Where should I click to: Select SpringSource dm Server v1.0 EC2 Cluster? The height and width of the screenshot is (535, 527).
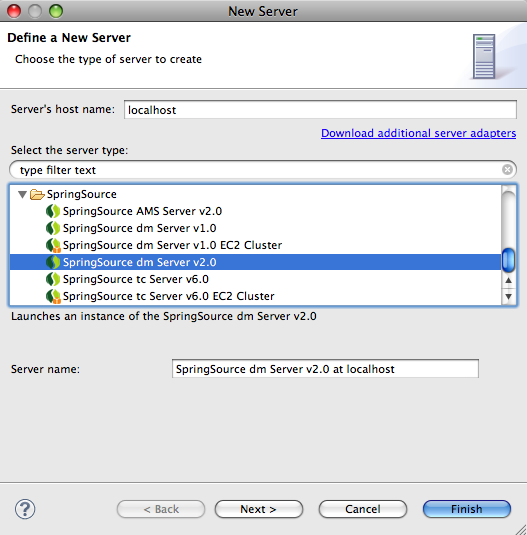[172, 245]
